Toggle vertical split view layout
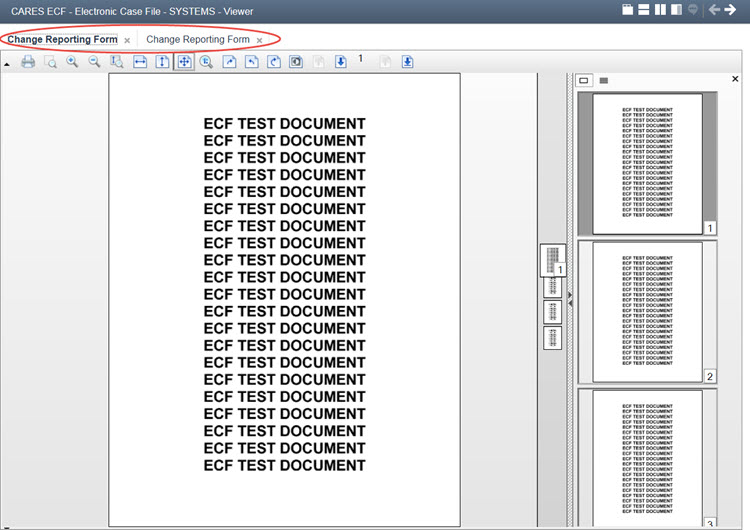 tap(660, 10)
